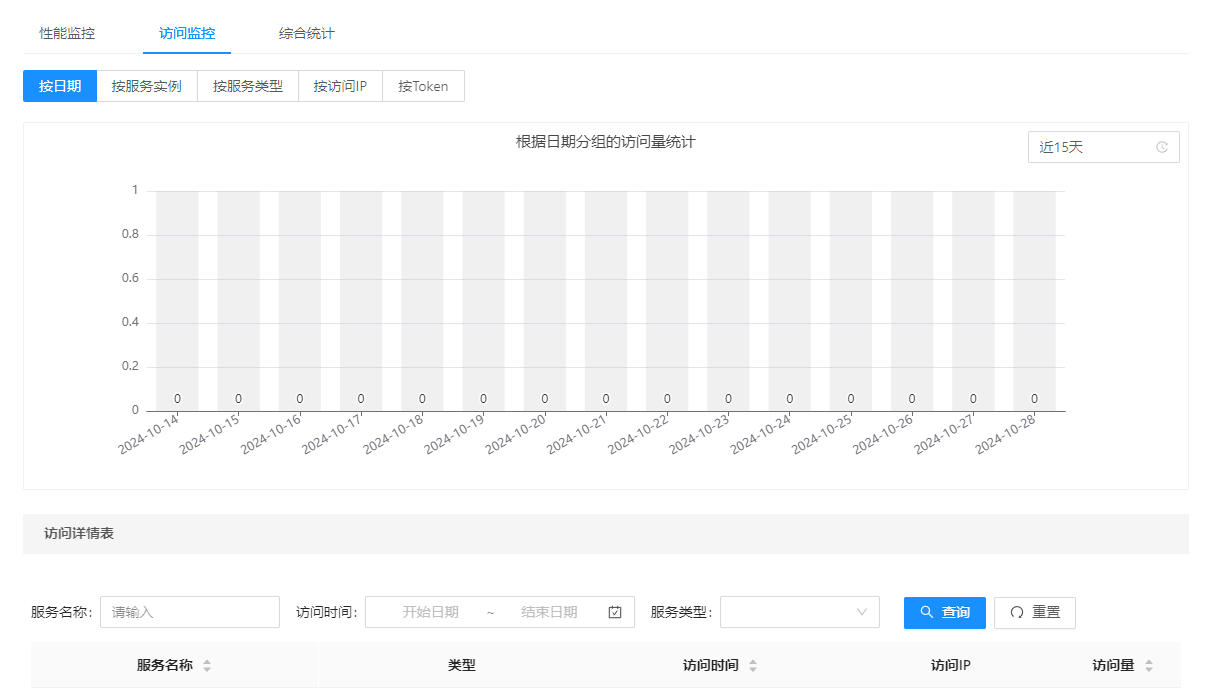Click the 查询 search button

945,613
